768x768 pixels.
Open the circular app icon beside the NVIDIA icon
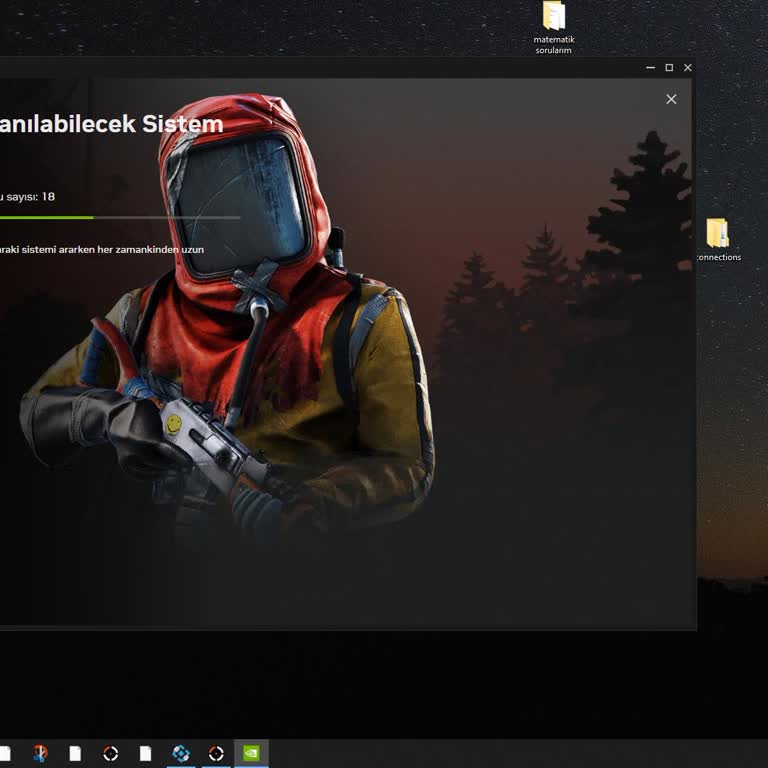[x=216, y=753]
